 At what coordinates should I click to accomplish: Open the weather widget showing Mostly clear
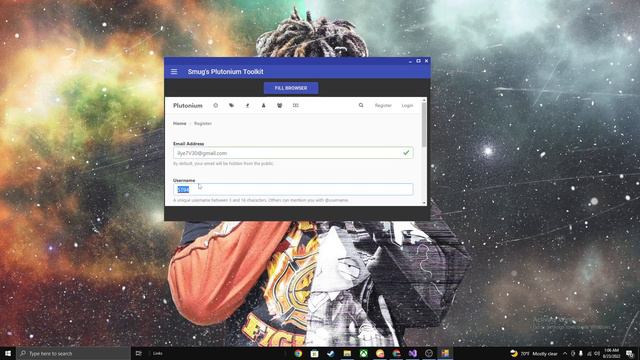click(x=534, y=353)
